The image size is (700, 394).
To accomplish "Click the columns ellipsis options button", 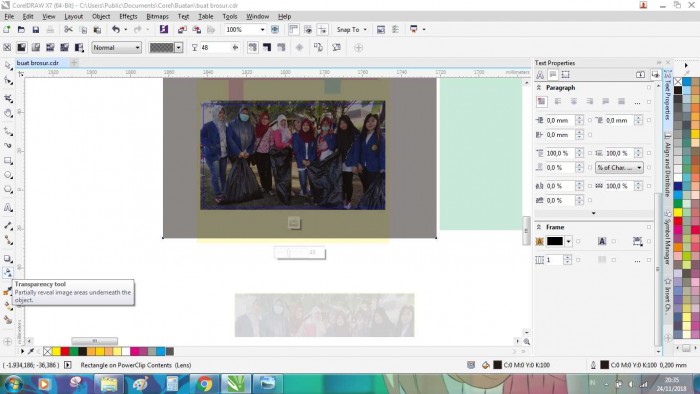I will tap(637, 260).
